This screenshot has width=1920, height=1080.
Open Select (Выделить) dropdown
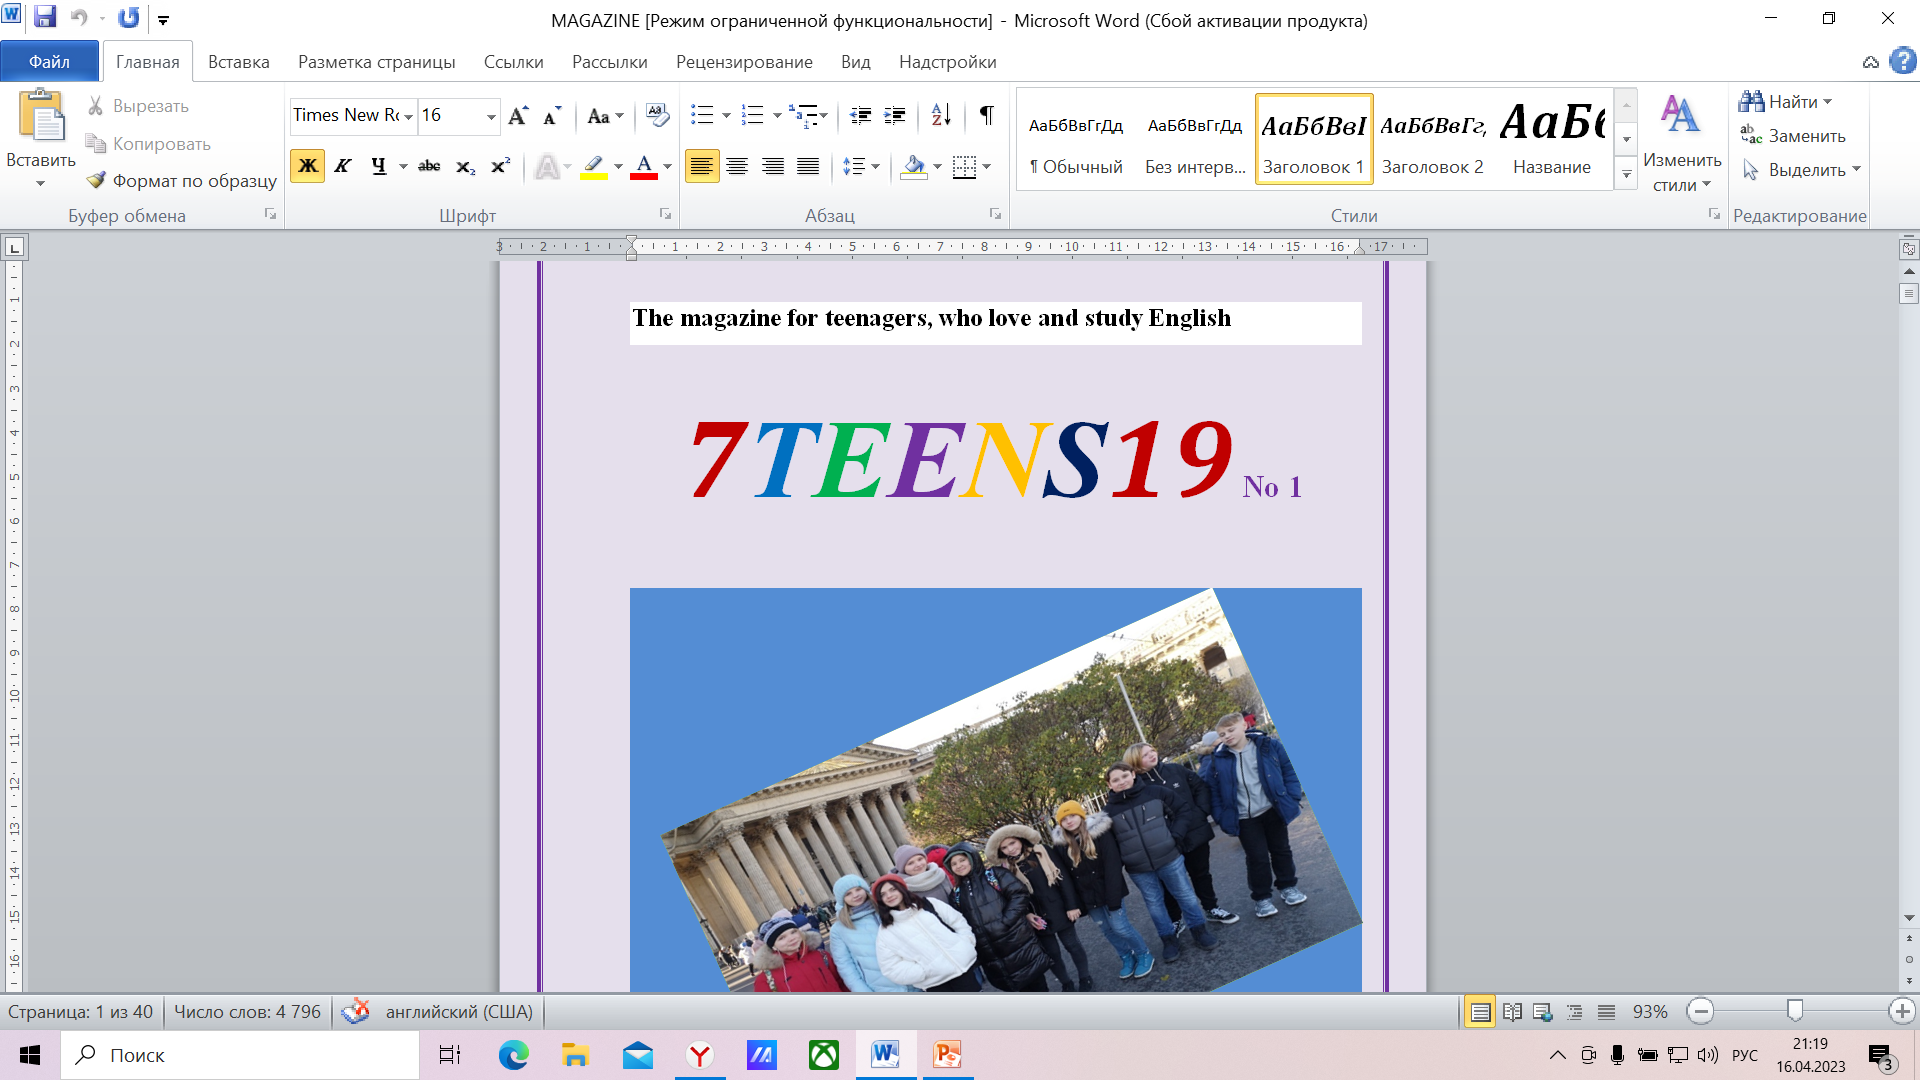tap(1801, 169)
